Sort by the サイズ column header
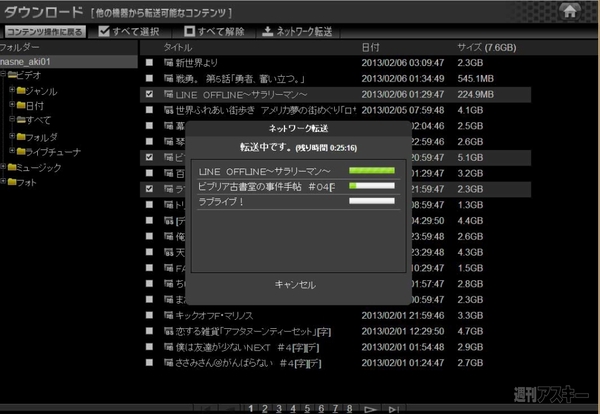 pos(487,47)
